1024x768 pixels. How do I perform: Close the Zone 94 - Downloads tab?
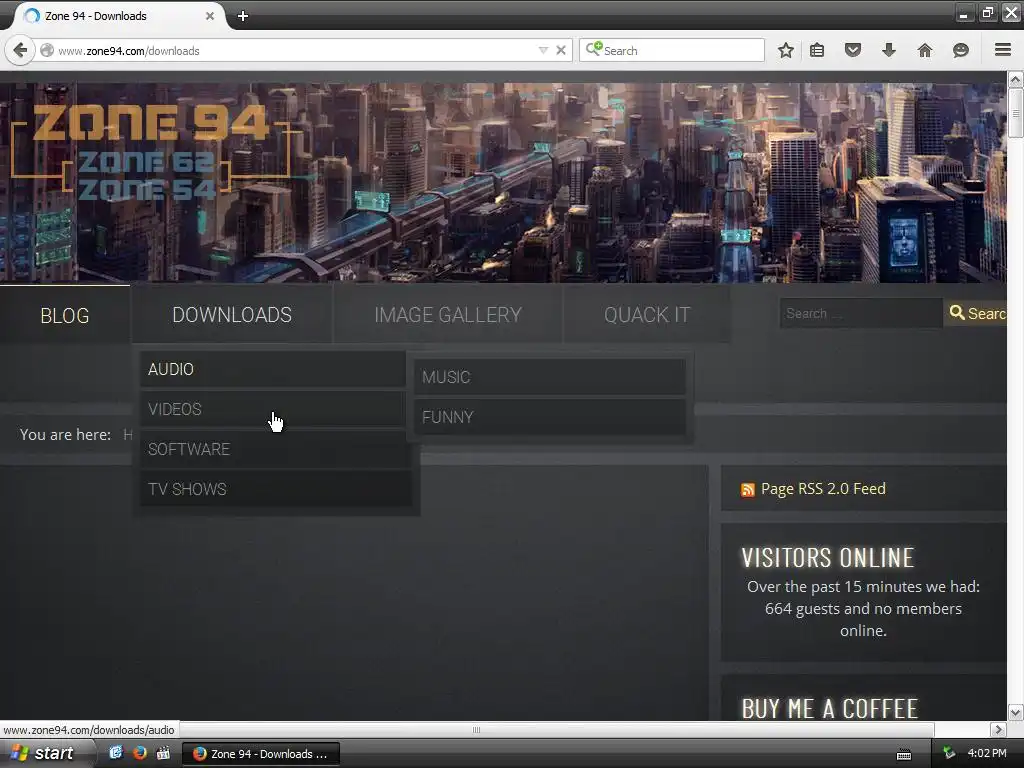coord(210,16)
